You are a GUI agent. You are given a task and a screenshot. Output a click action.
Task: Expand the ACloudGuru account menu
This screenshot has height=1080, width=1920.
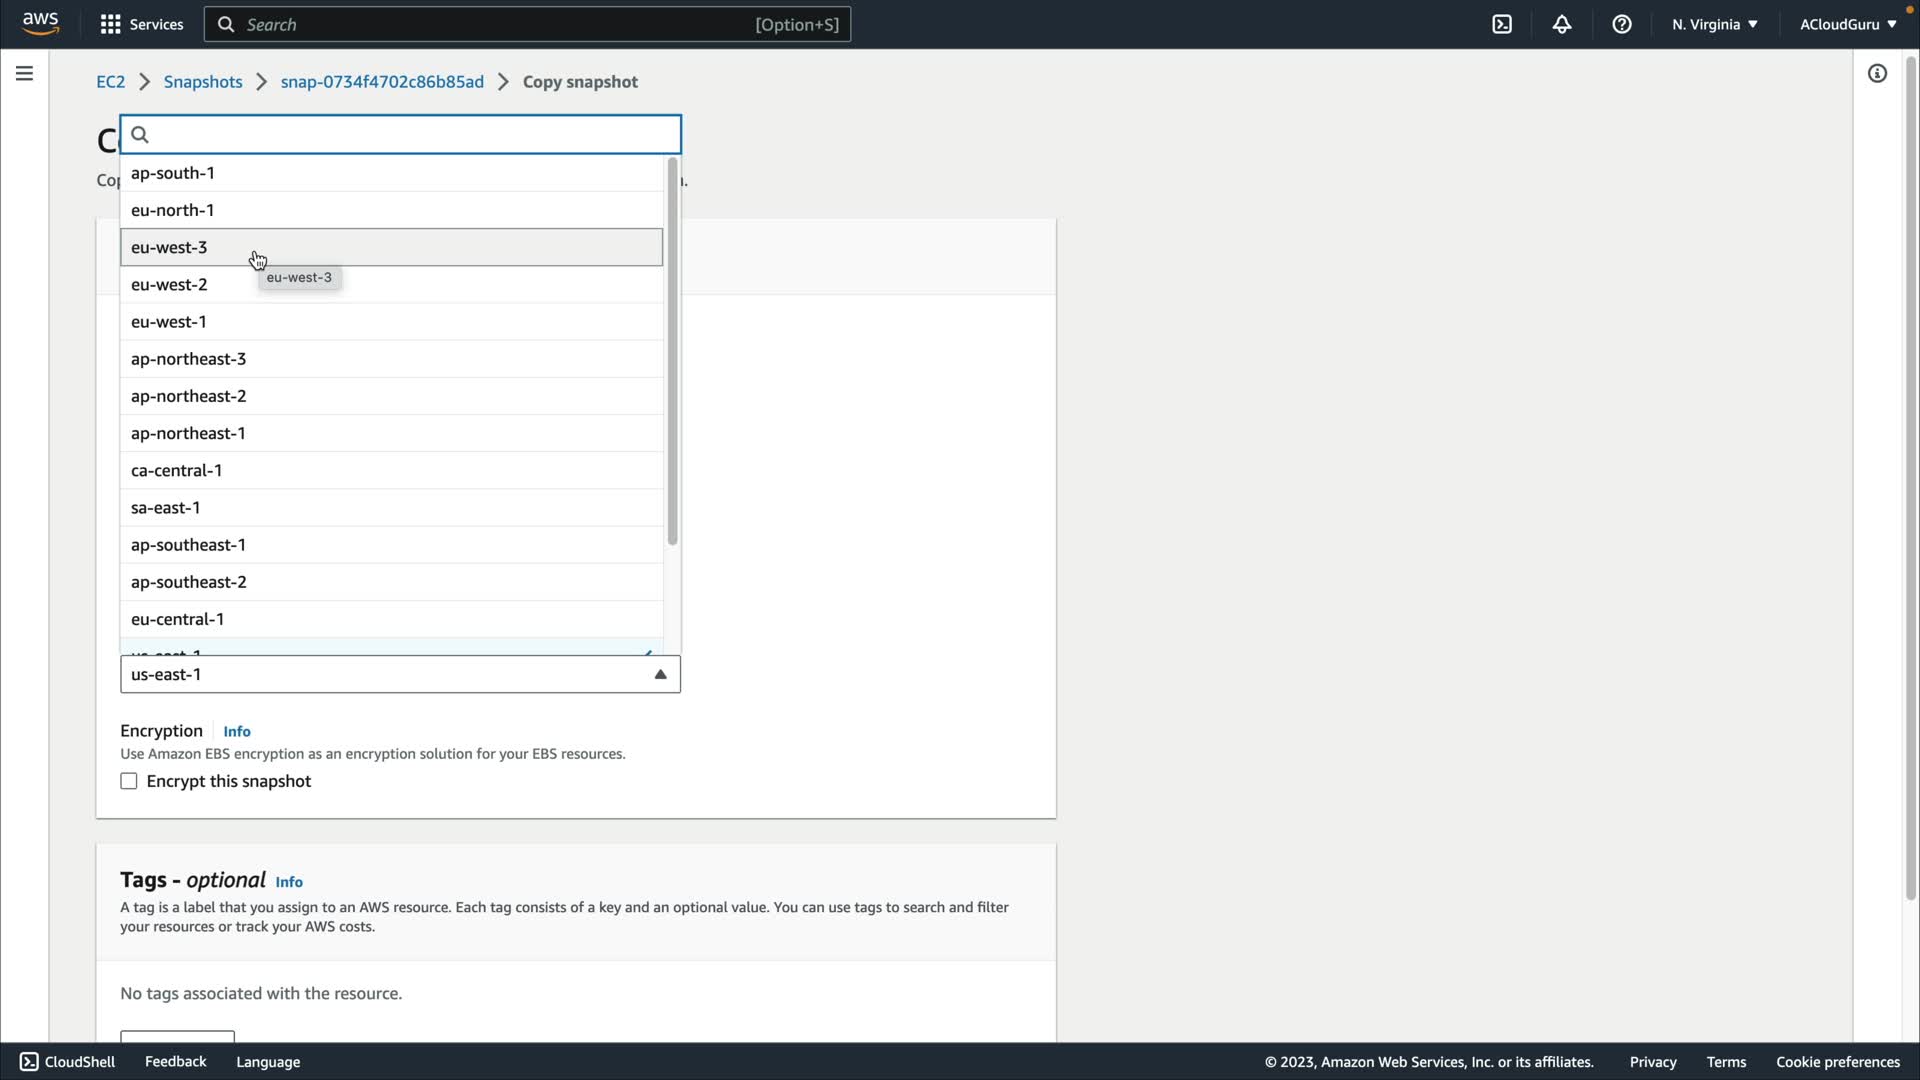[x=1847, y=24]
